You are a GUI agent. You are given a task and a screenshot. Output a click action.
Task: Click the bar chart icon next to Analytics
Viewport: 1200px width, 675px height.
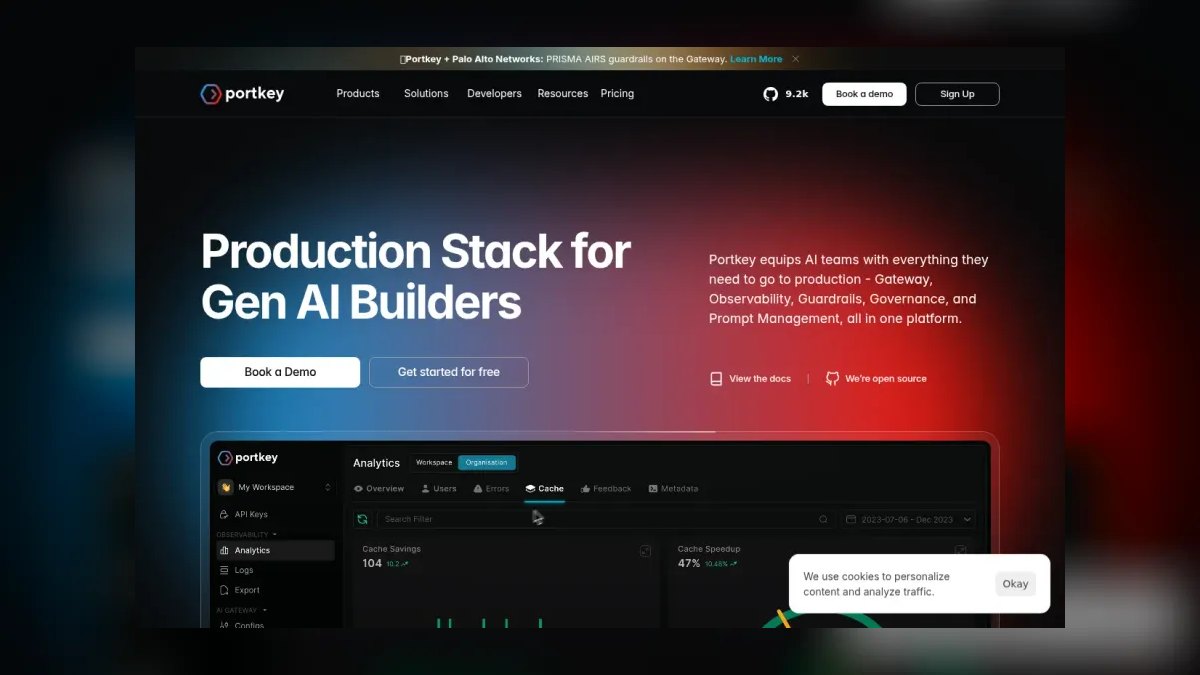click(x=224, y=550)
